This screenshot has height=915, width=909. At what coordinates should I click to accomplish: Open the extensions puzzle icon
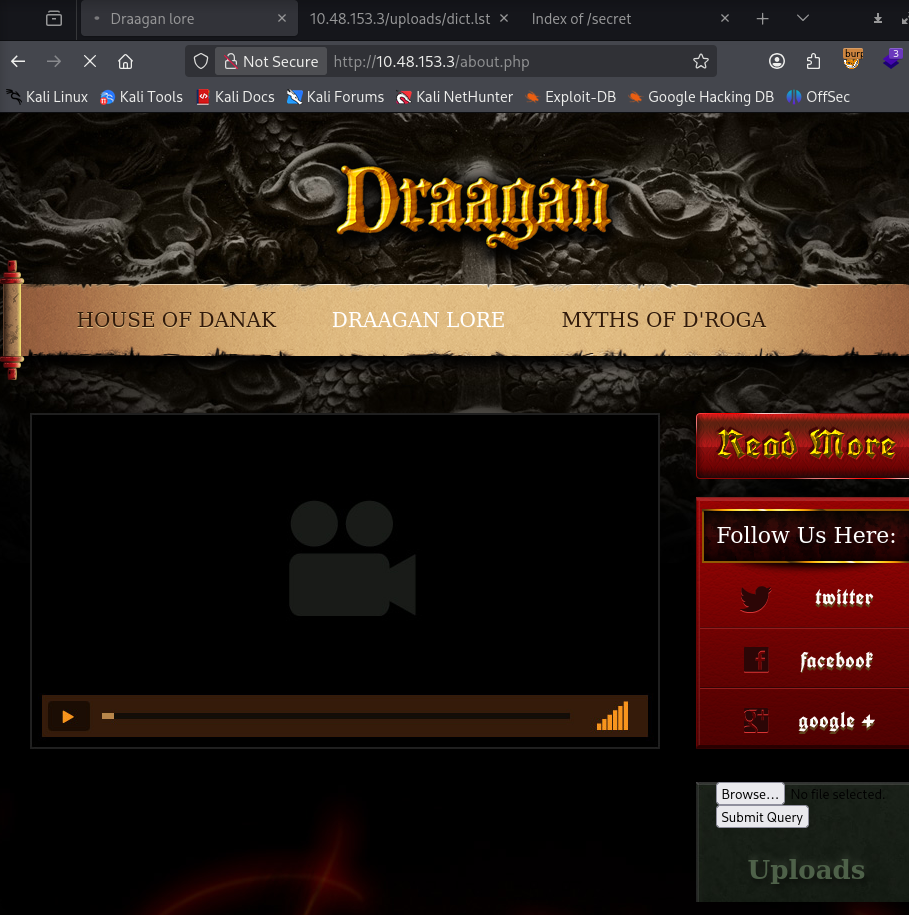[813, 61]
